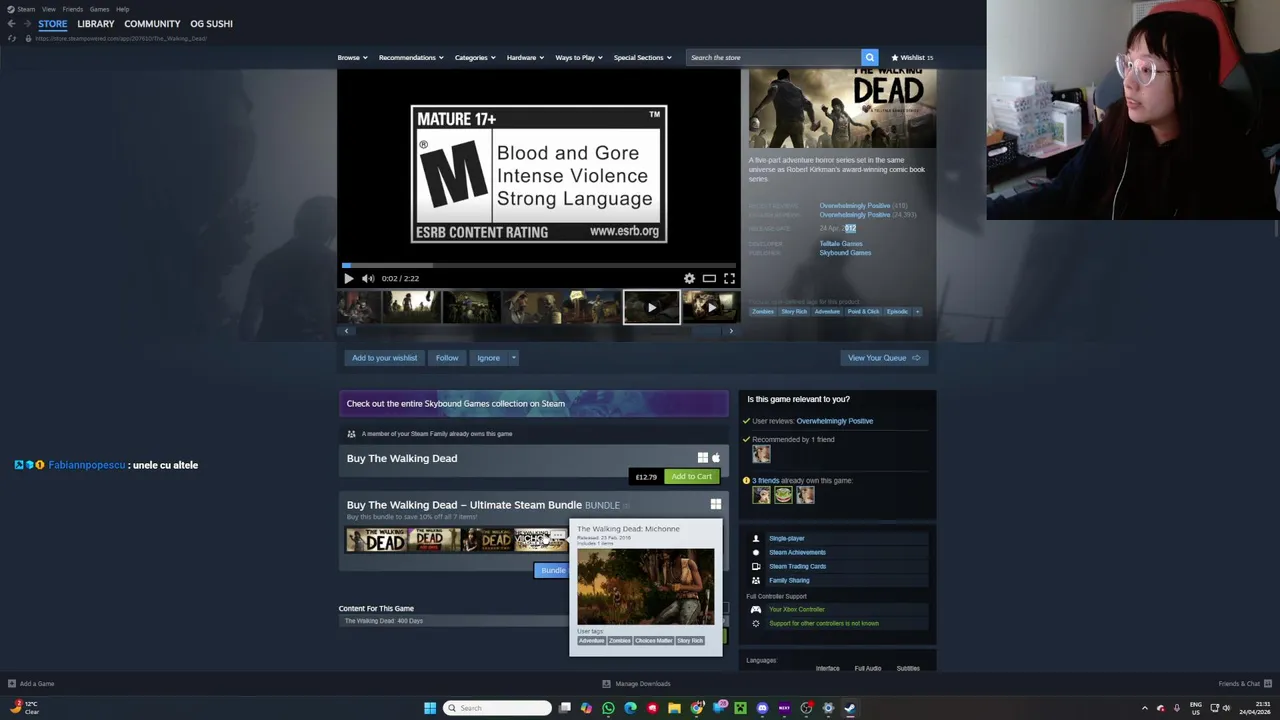
Task: Select the first screenshot thumbnail in the media strip
Action: coord(358,307)
